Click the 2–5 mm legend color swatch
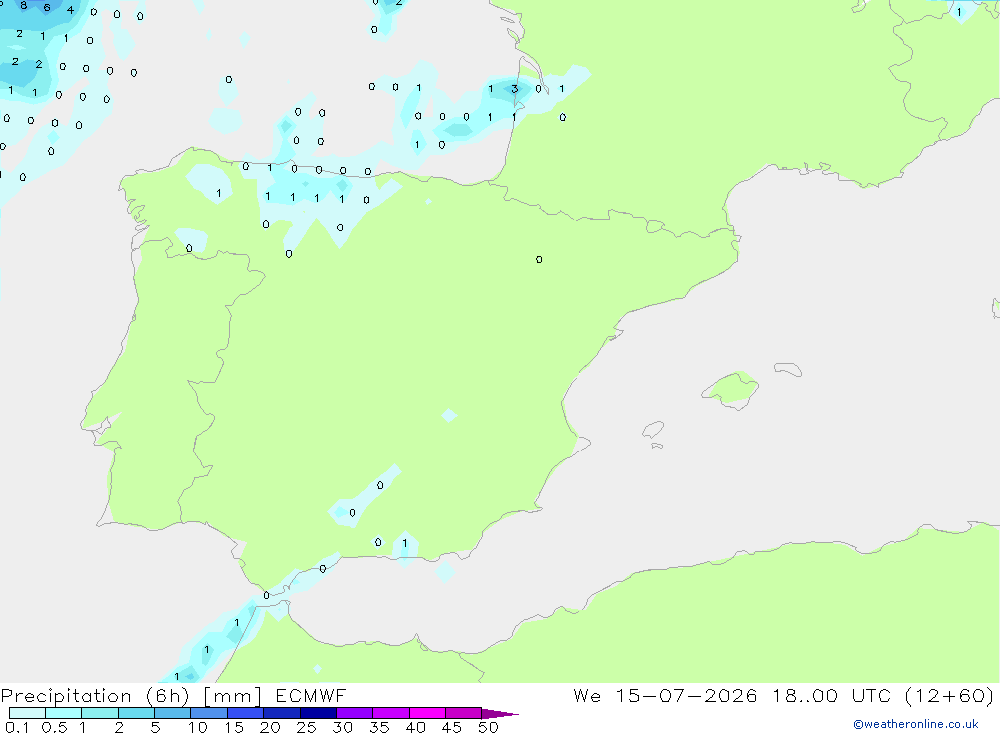Screen dimensions: 1000x733 click(x=136, y=713)
